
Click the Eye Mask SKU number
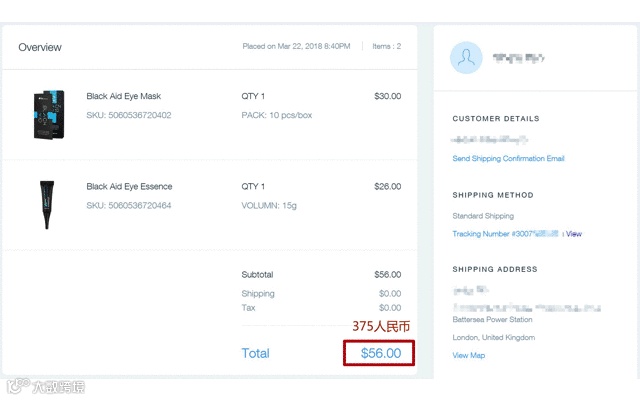[129, 115]
